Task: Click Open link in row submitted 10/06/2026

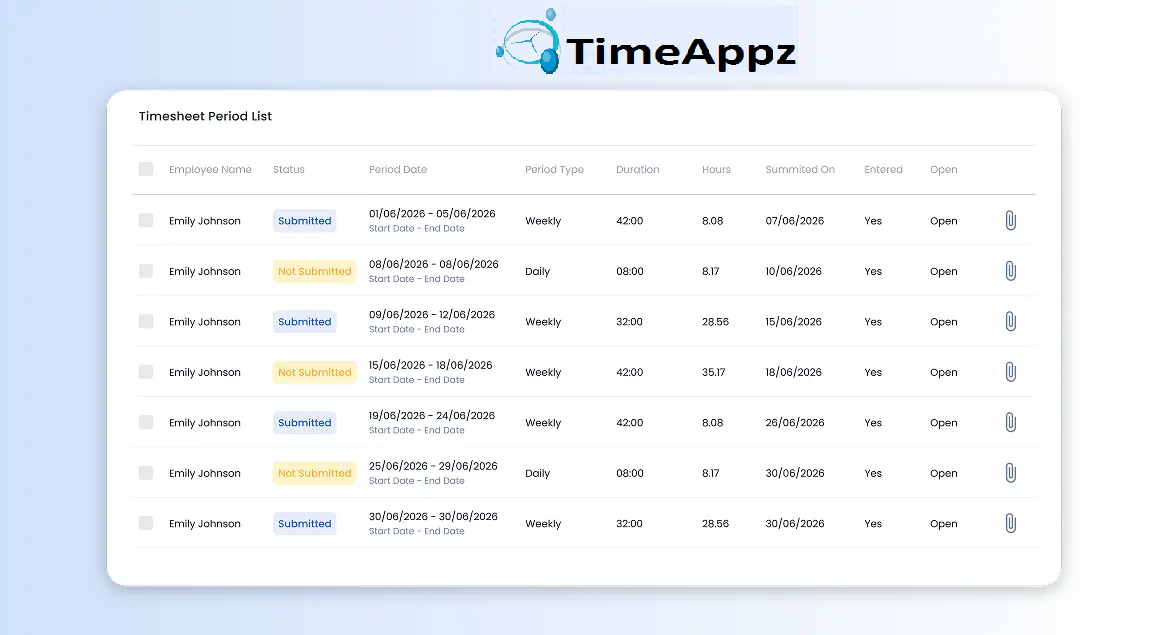Action: tap(944, 271)
